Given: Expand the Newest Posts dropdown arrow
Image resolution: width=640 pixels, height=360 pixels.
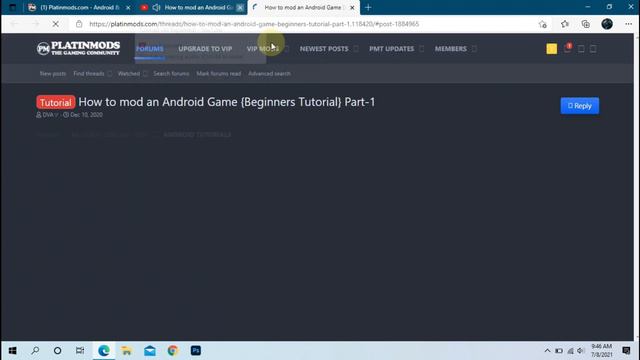Looking at the screenshot, I should point(356,49).
